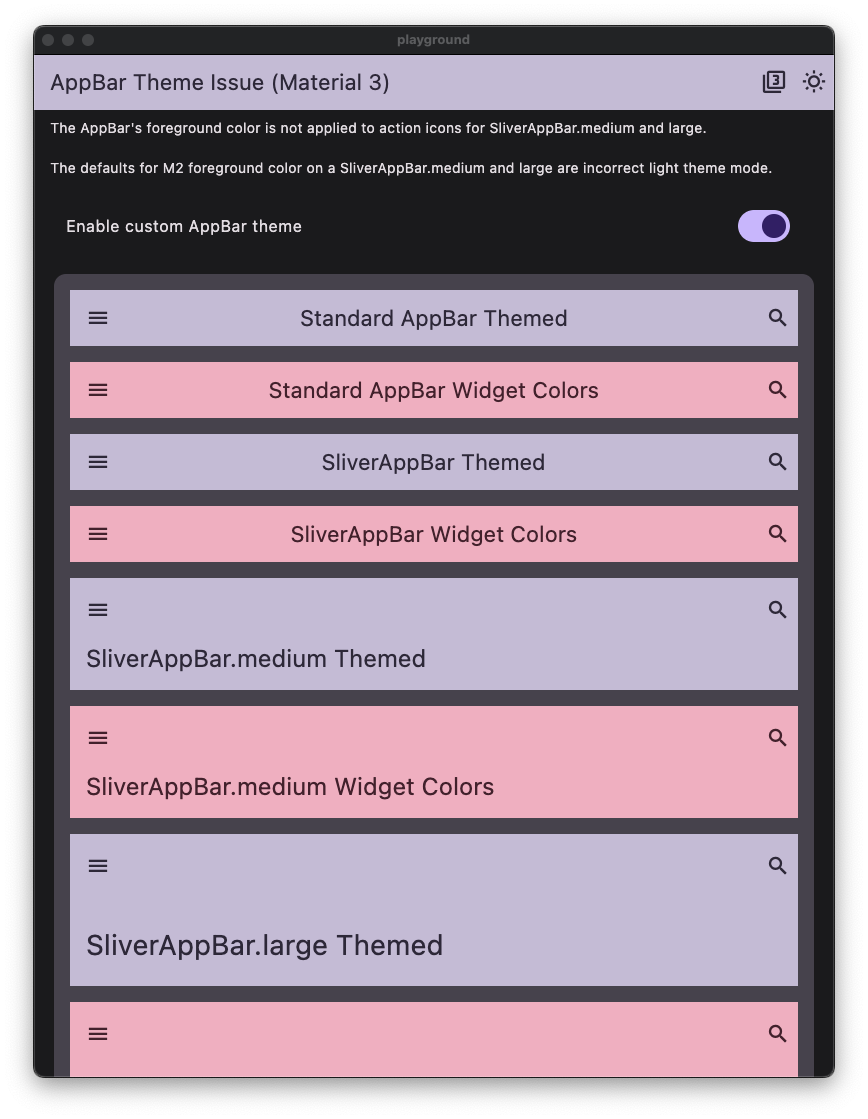Click search icon on bottom pink app bar

[777, 1033]
